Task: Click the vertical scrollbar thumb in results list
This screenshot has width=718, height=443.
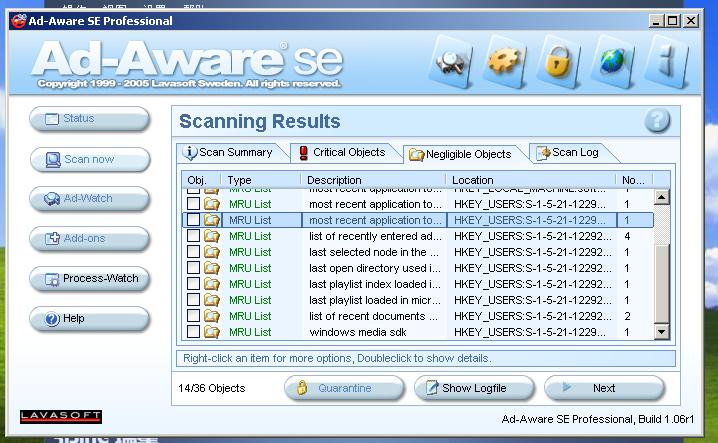Action: (x=661, y=284)
